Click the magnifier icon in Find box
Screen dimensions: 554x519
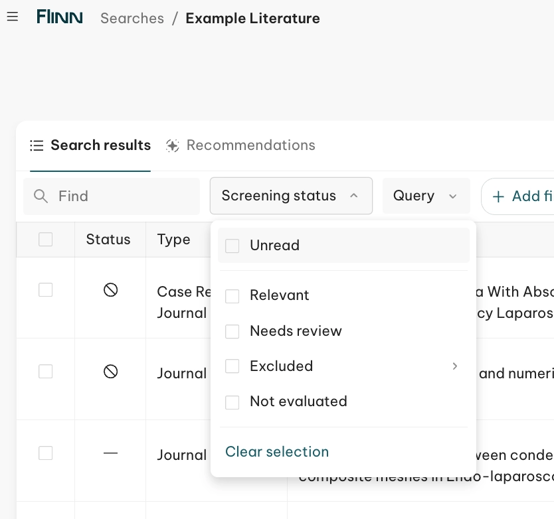tap(41, 196)
